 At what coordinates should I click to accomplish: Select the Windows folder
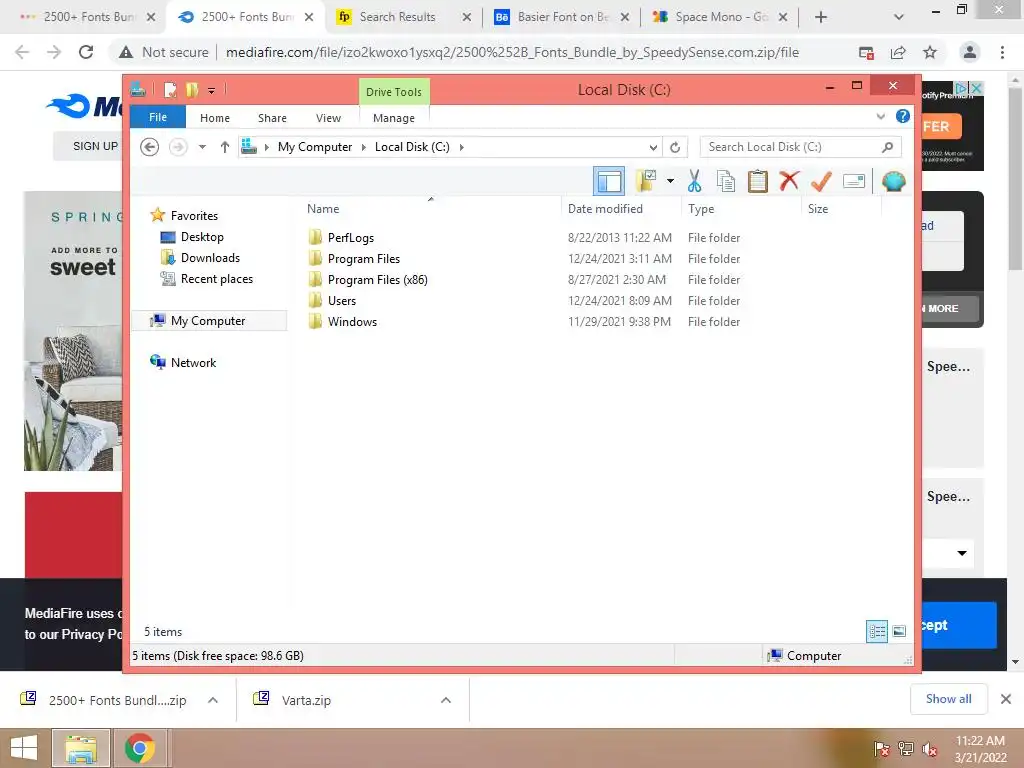coord(352,321)
